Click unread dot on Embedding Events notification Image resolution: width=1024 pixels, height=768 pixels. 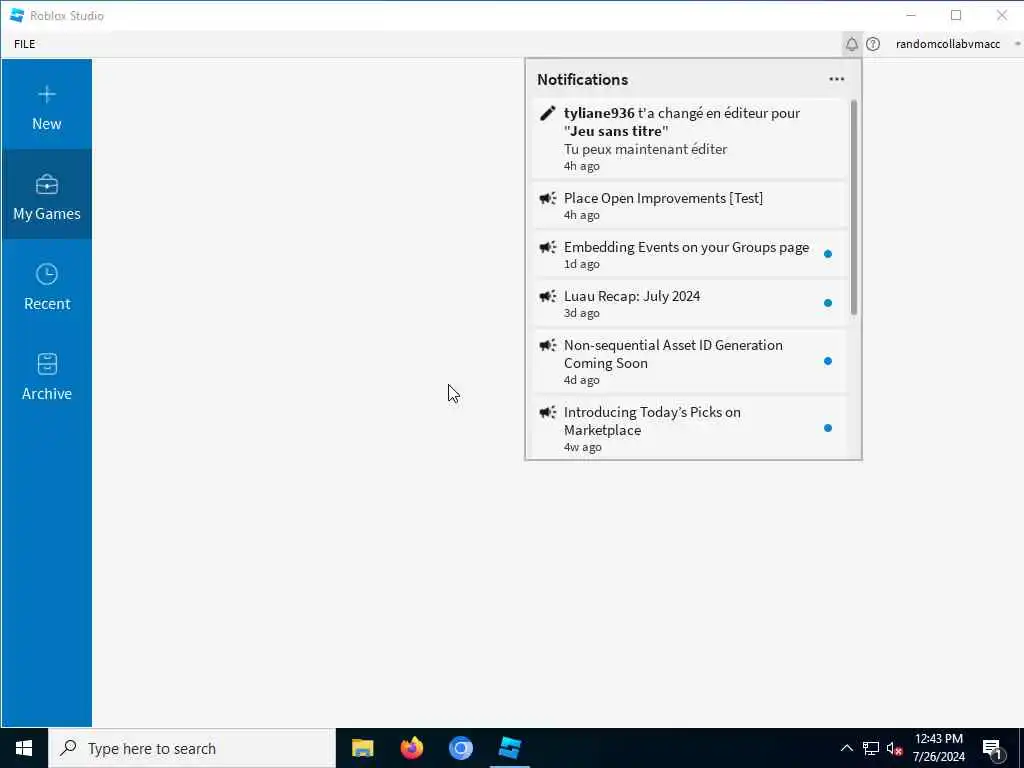point(827,254)
